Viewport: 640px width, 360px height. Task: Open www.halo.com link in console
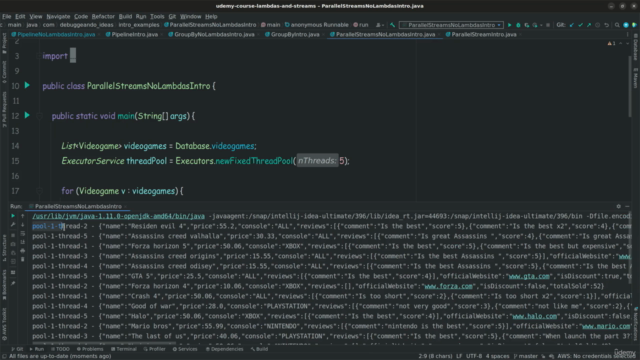pos(535,316)
